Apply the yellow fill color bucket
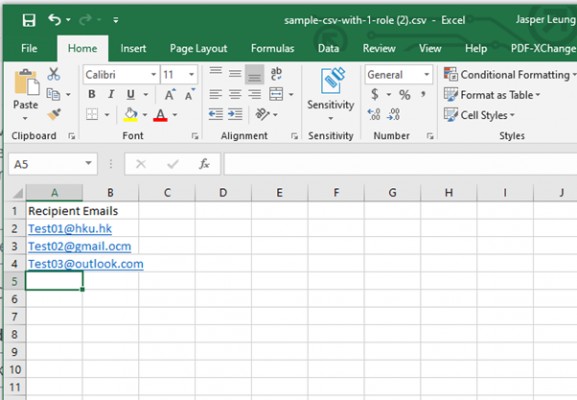 pyautogui.click(x=131, y=114)
